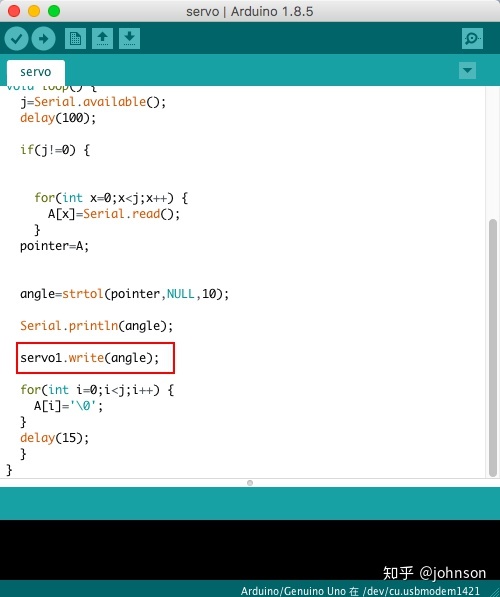500x597 pixels.
Task: Create a new sketch file
Action: pyautogui.click(x=75, y=38)
